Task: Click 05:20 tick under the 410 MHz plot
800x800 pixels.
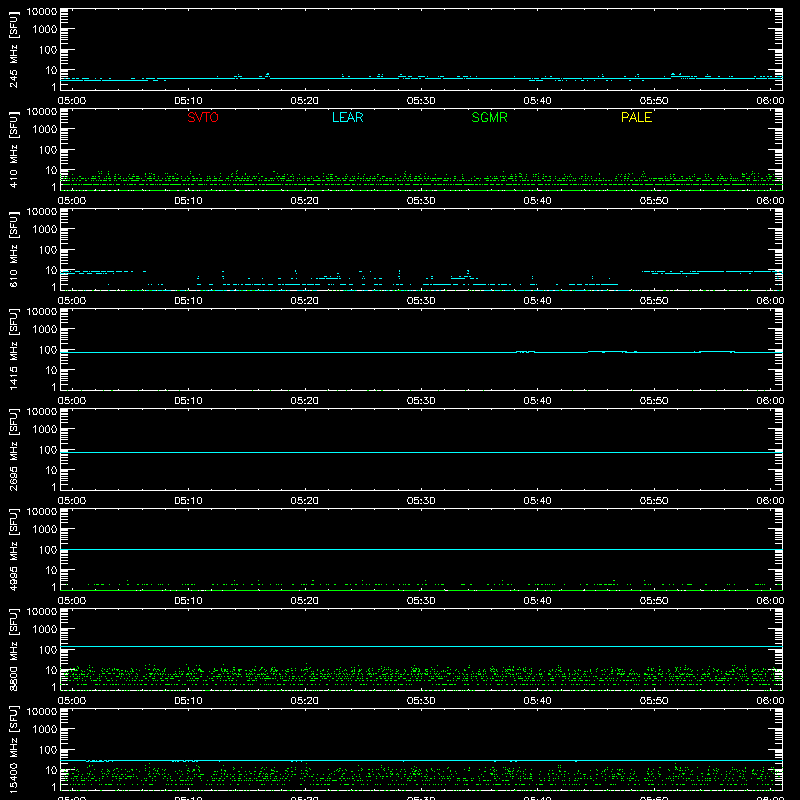Action: click(x=305, y=201)
